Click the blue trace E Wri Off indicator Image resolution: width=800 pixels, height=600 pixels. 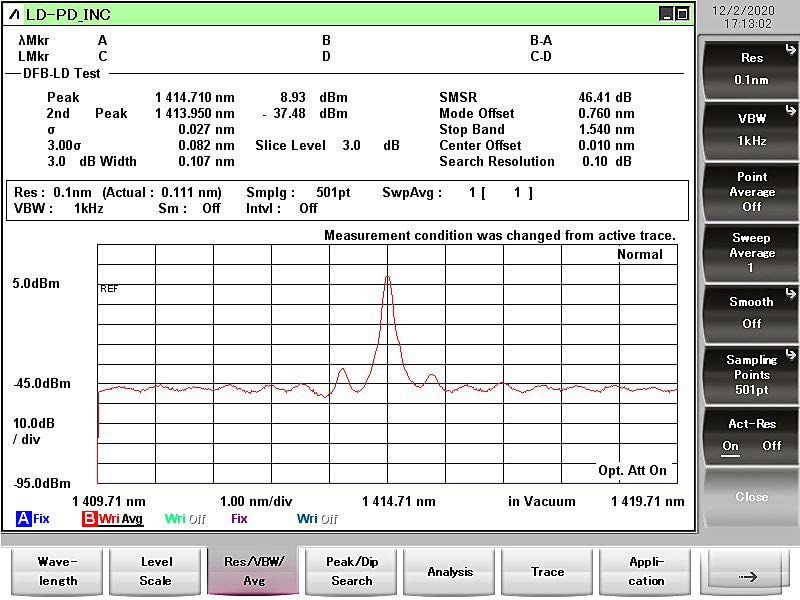tap(317, 519)
